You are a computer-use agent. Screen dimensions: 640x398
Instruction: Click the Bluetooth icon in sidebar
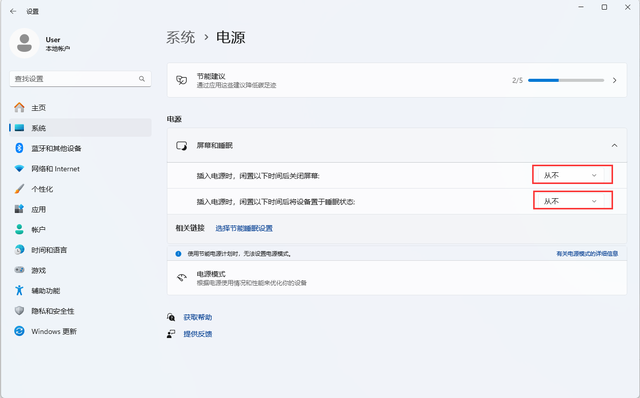click(x=19, y=148)
